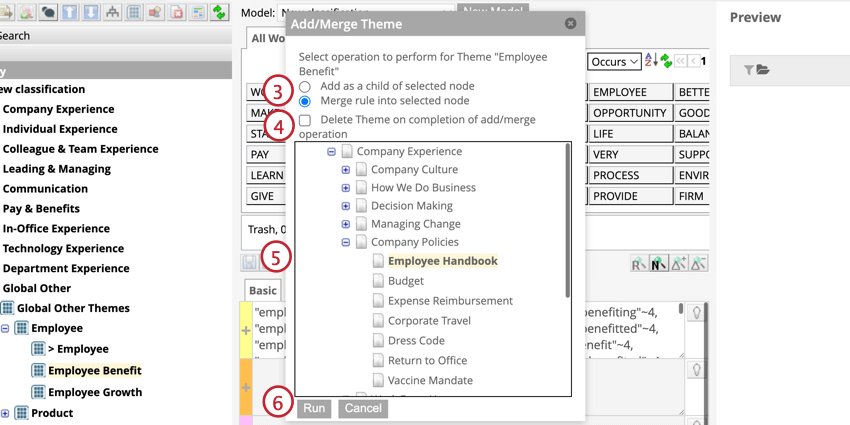Close the Add/Merge Theme dialog
The width and height of the screenshot is (850, 425).
pos(570,23)
